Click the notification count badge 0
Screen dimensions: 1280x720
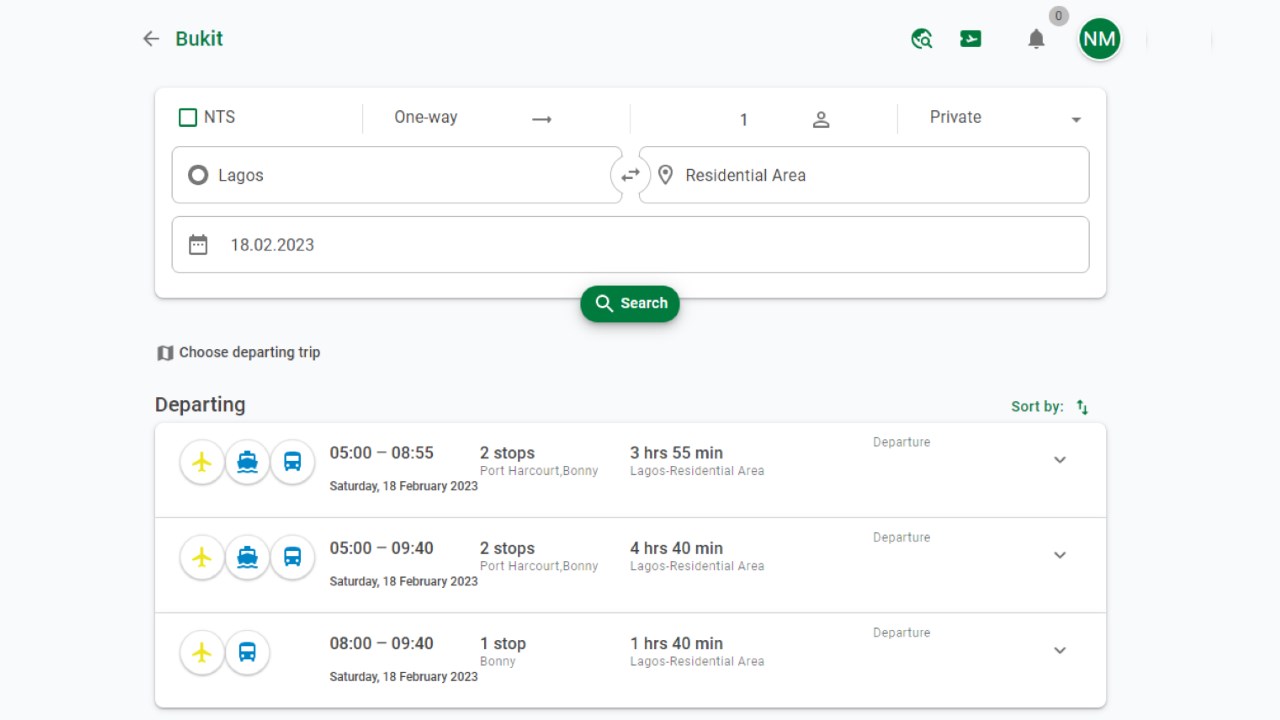click(x=1059, y=16)
